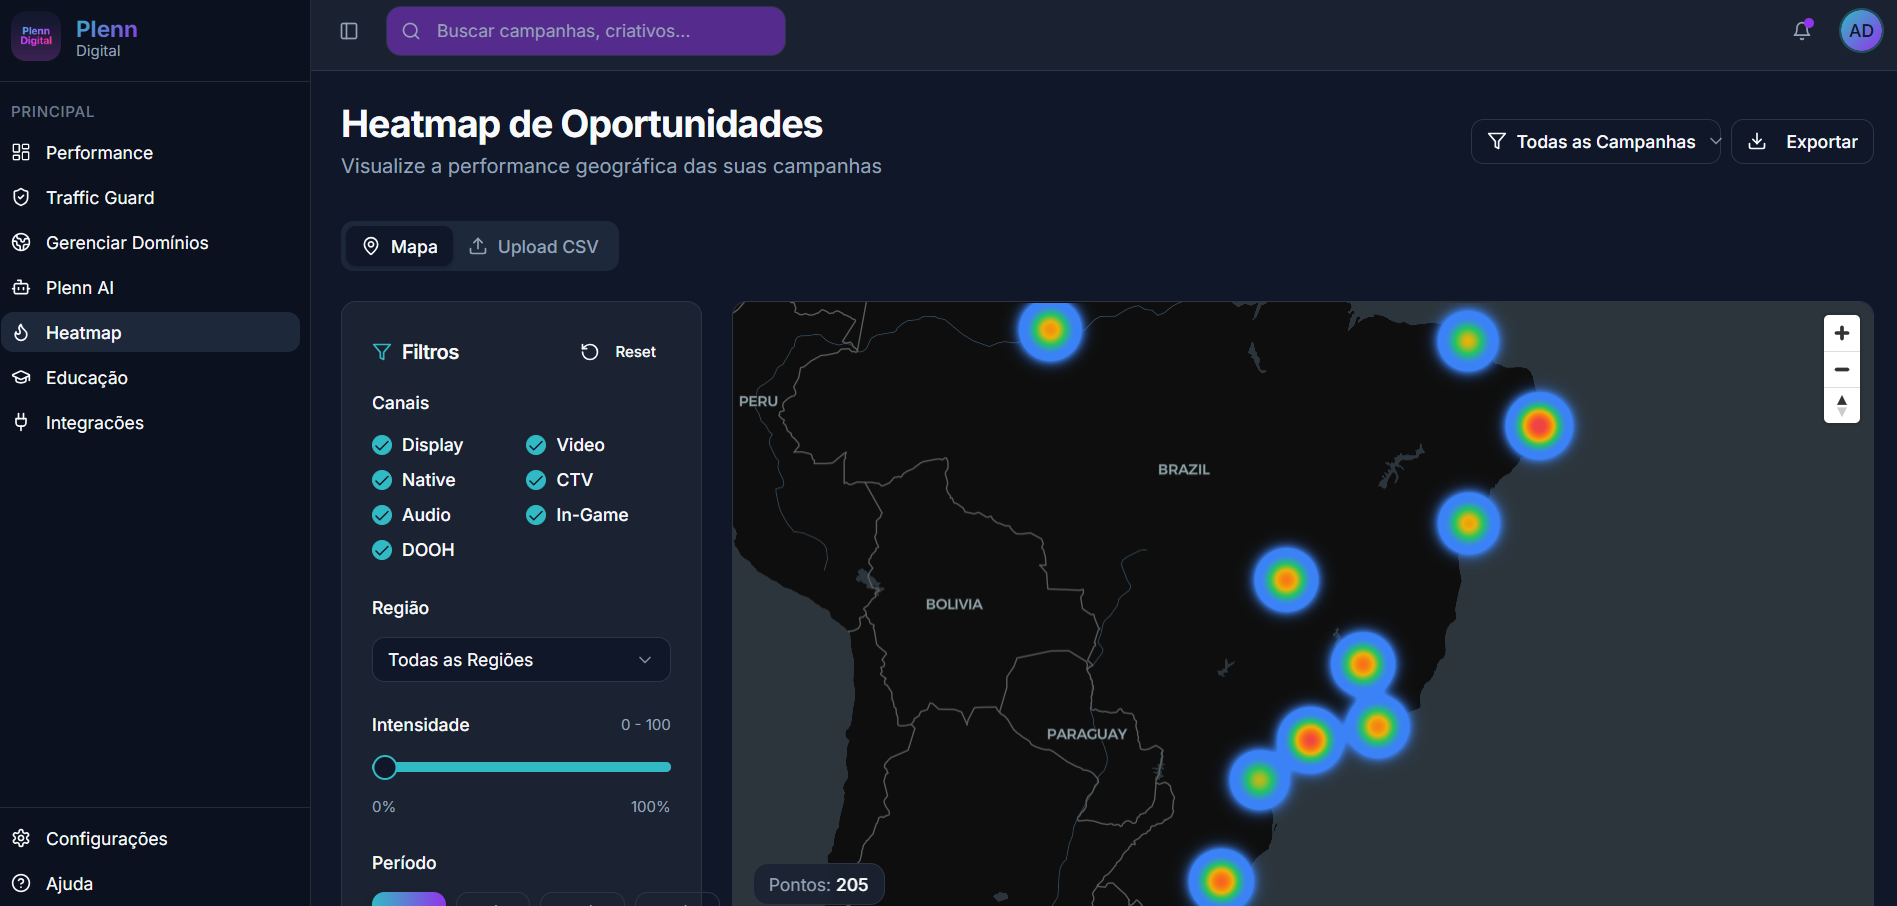The height and width of the screenshot is (906, 1897).
Task: Click the Exportar button
Action: tap(1802, 141)
